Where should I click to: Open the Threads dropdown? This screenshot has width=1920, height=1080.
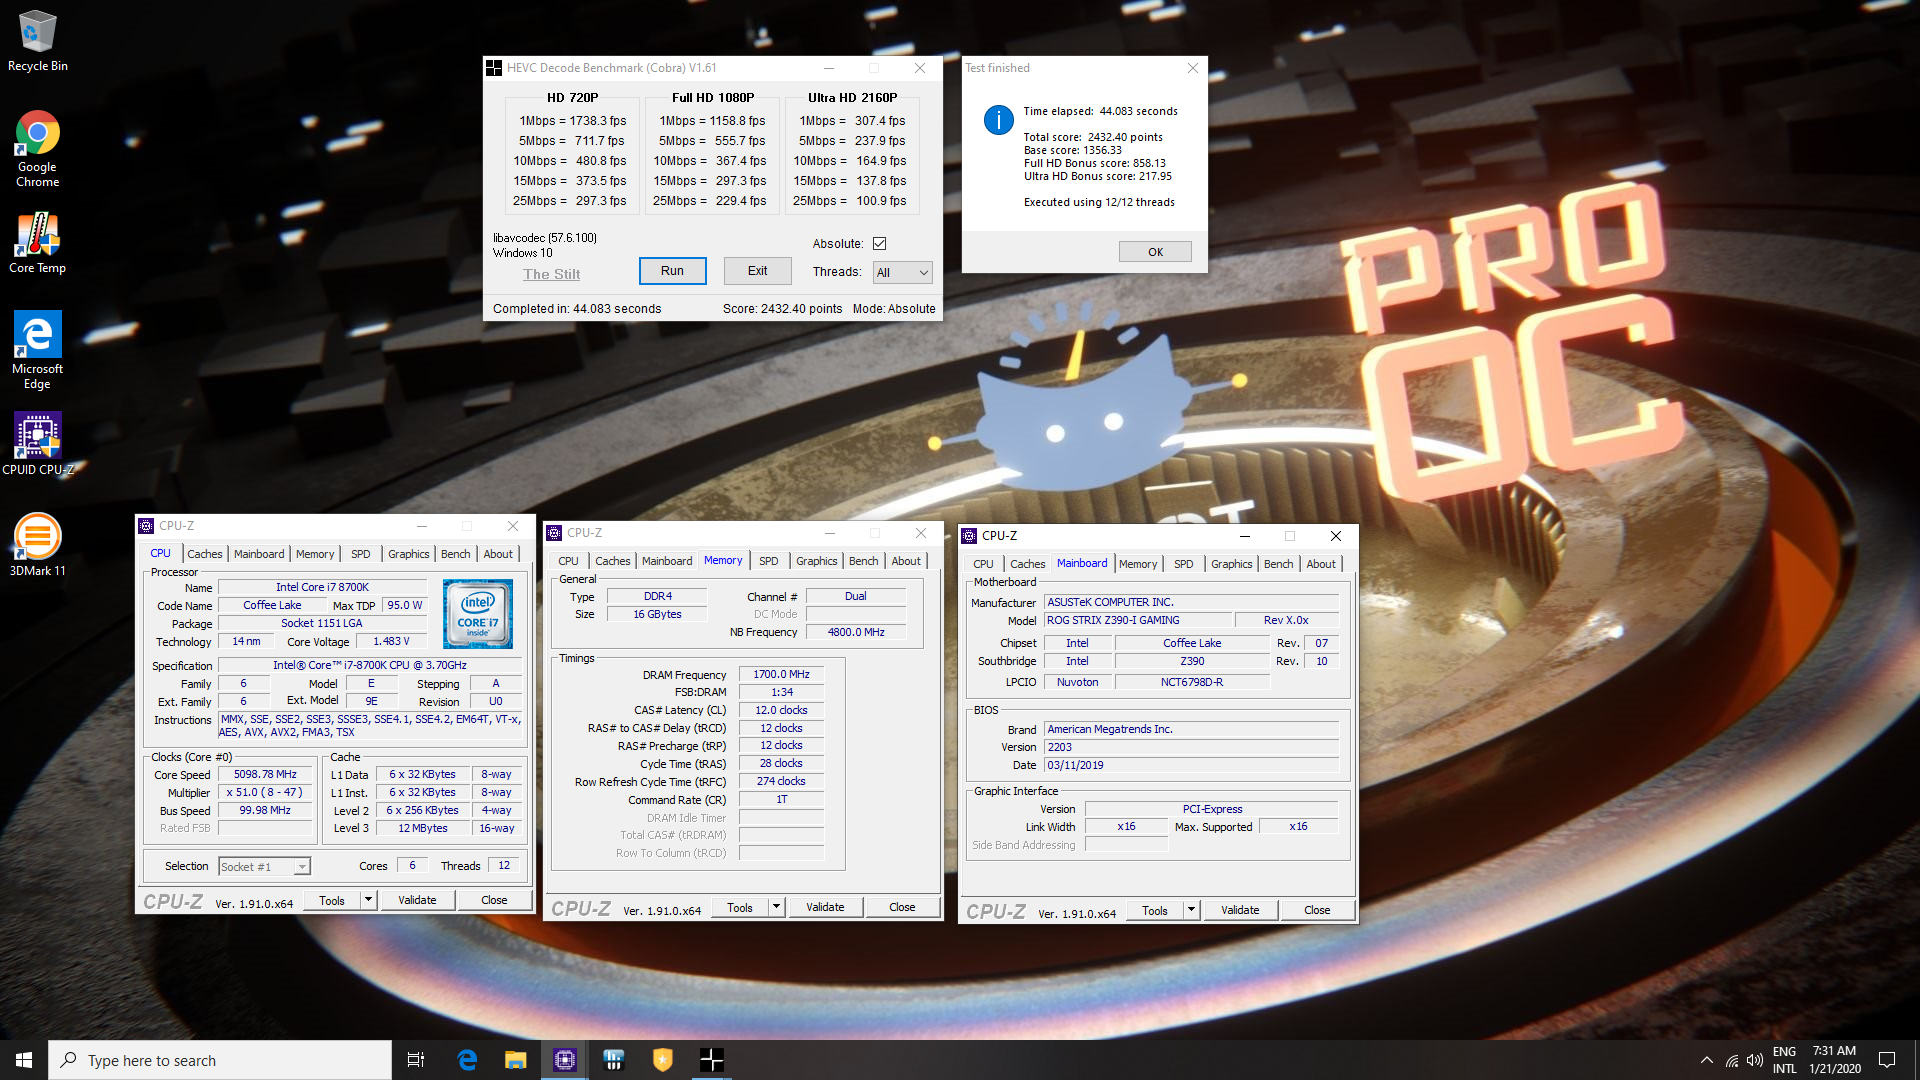pyautogui.click(x=902, y=272)
